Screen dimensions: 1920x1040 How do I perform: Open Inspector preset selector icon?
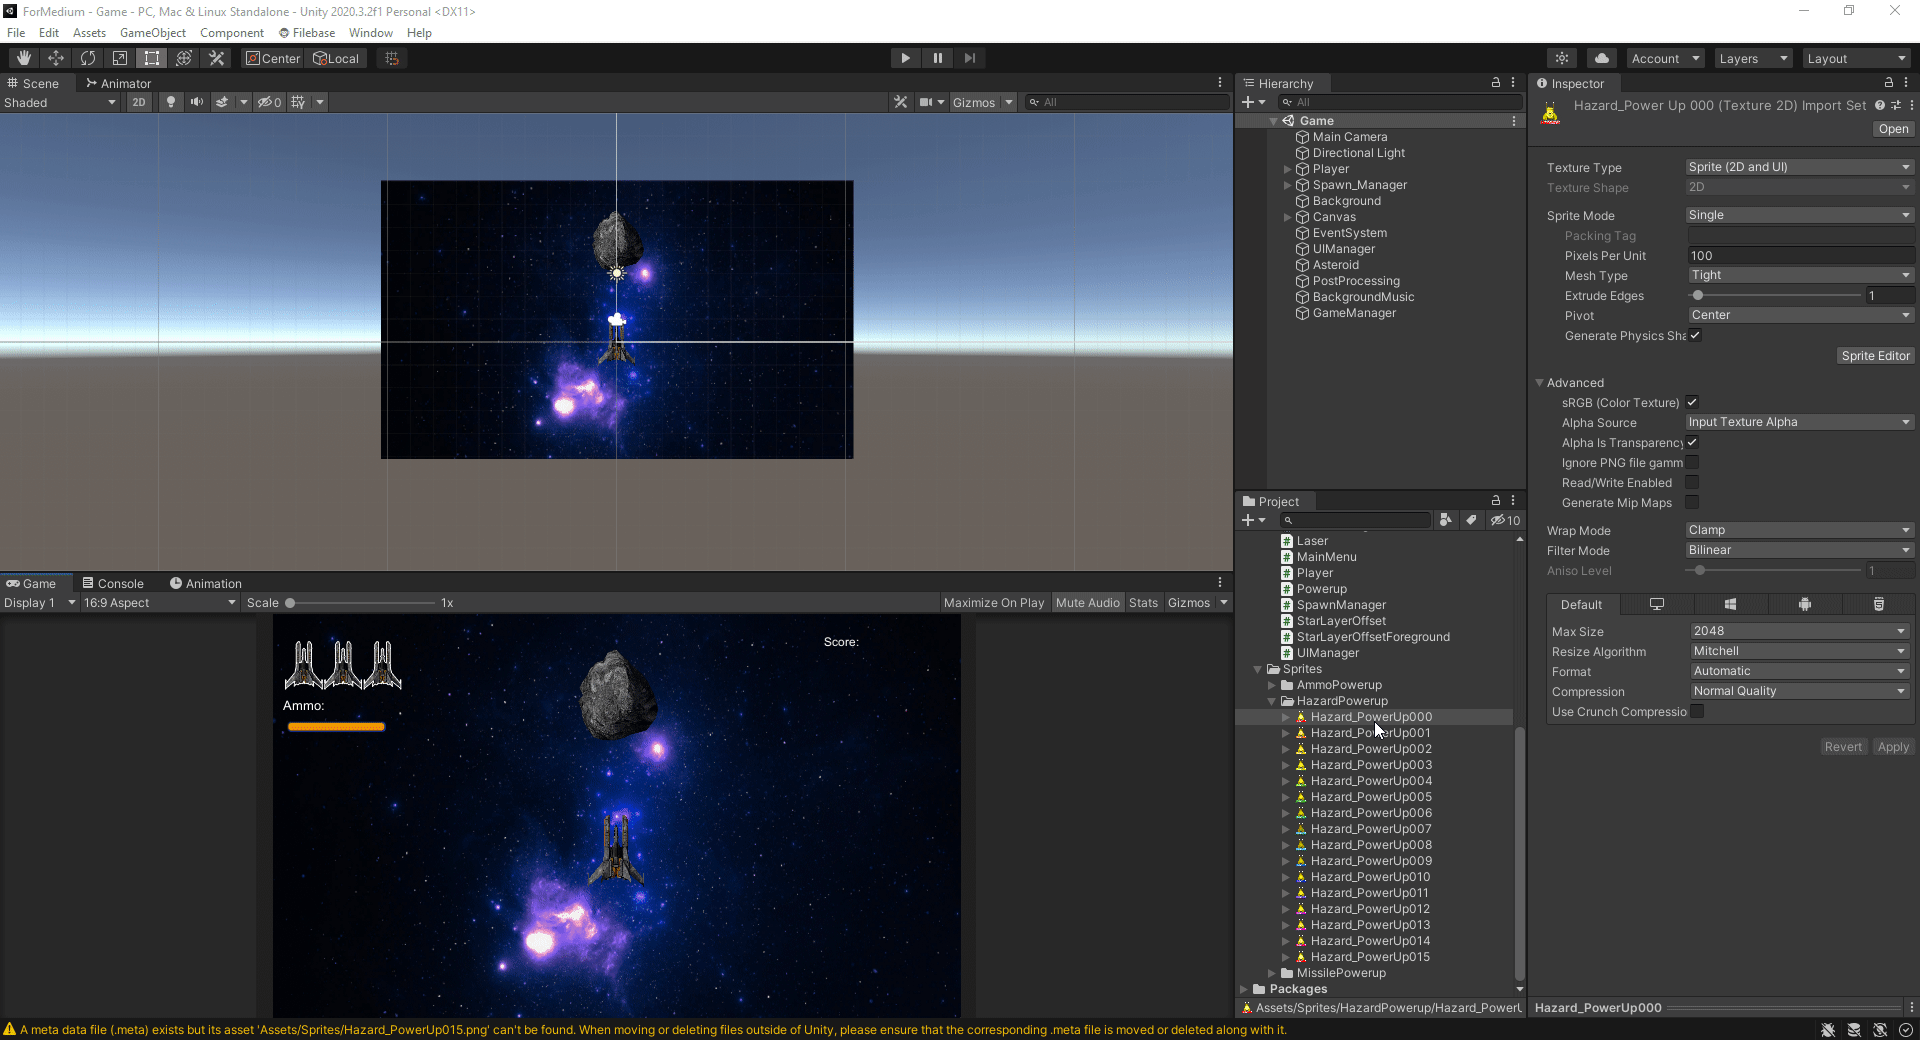coord(1896,105)
